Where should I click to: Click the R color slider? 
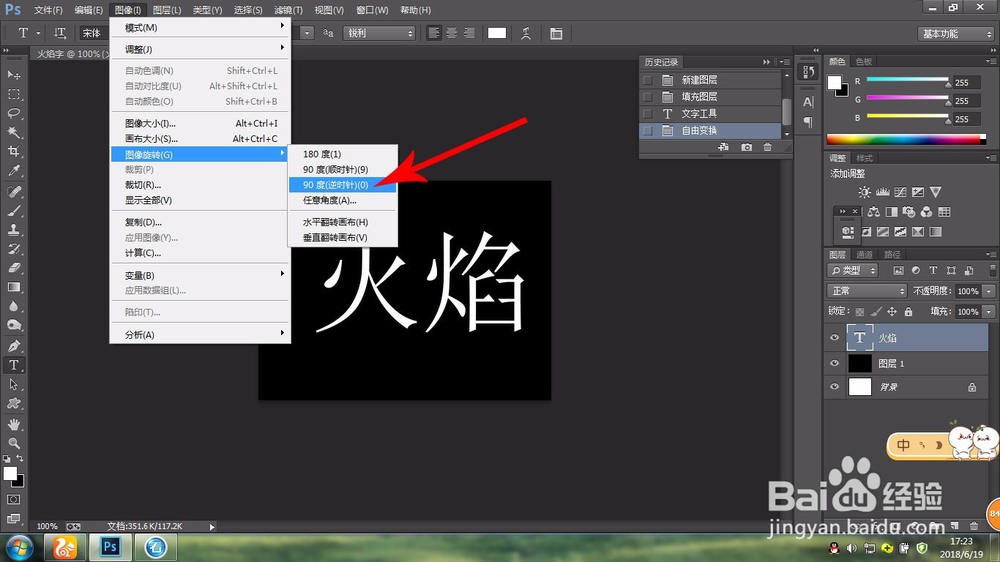click(907, 80)
